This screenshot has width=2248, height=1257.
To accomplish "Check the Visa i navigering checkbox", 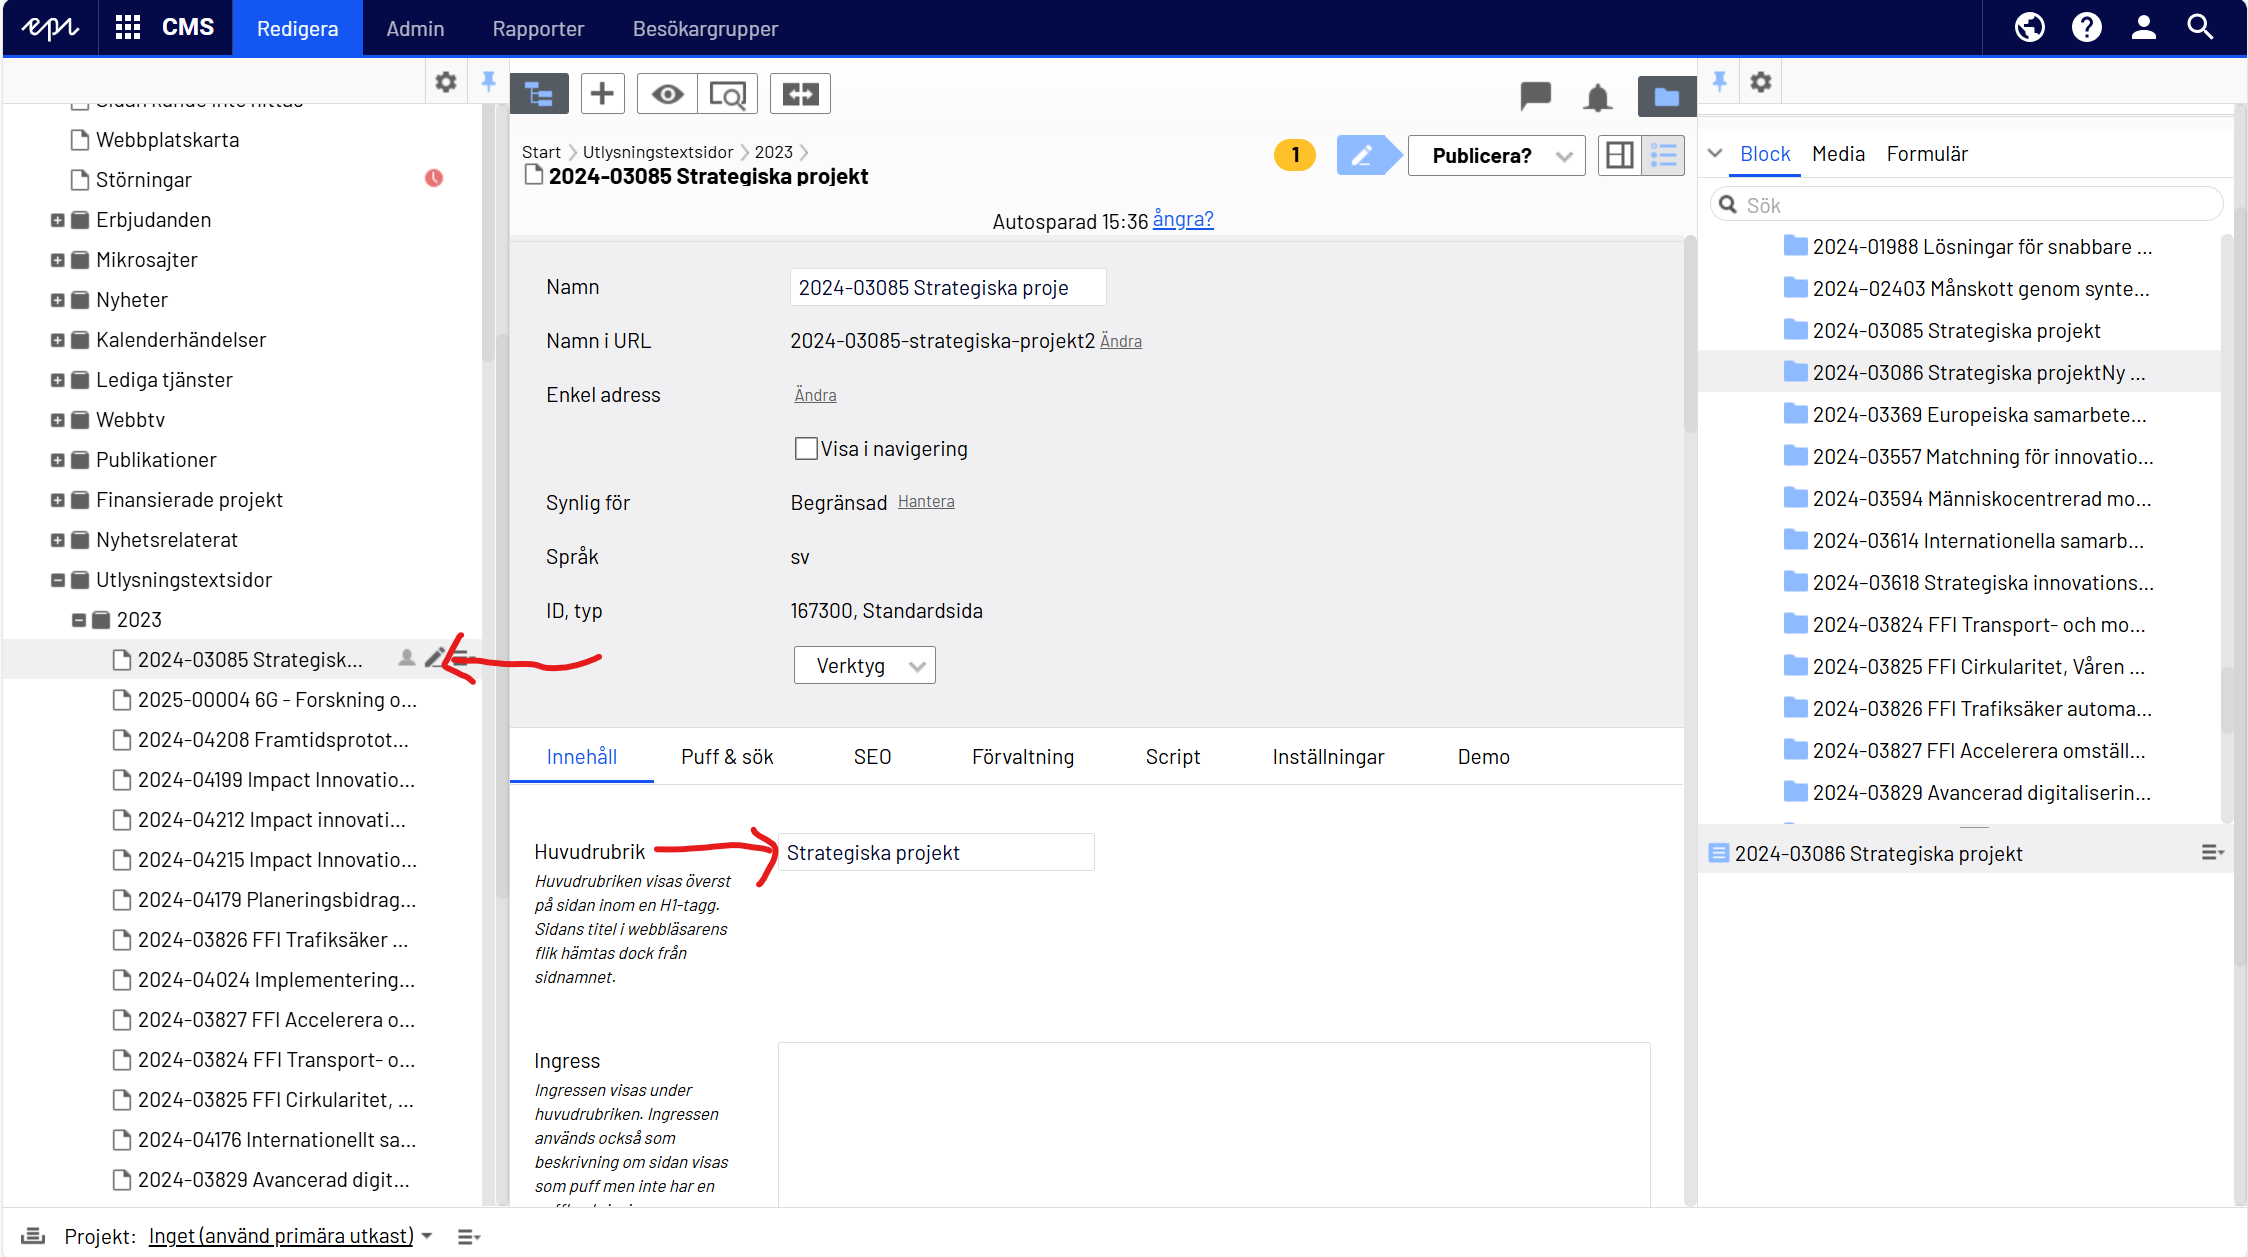I will pyautogui.click(x=806, y=449).
